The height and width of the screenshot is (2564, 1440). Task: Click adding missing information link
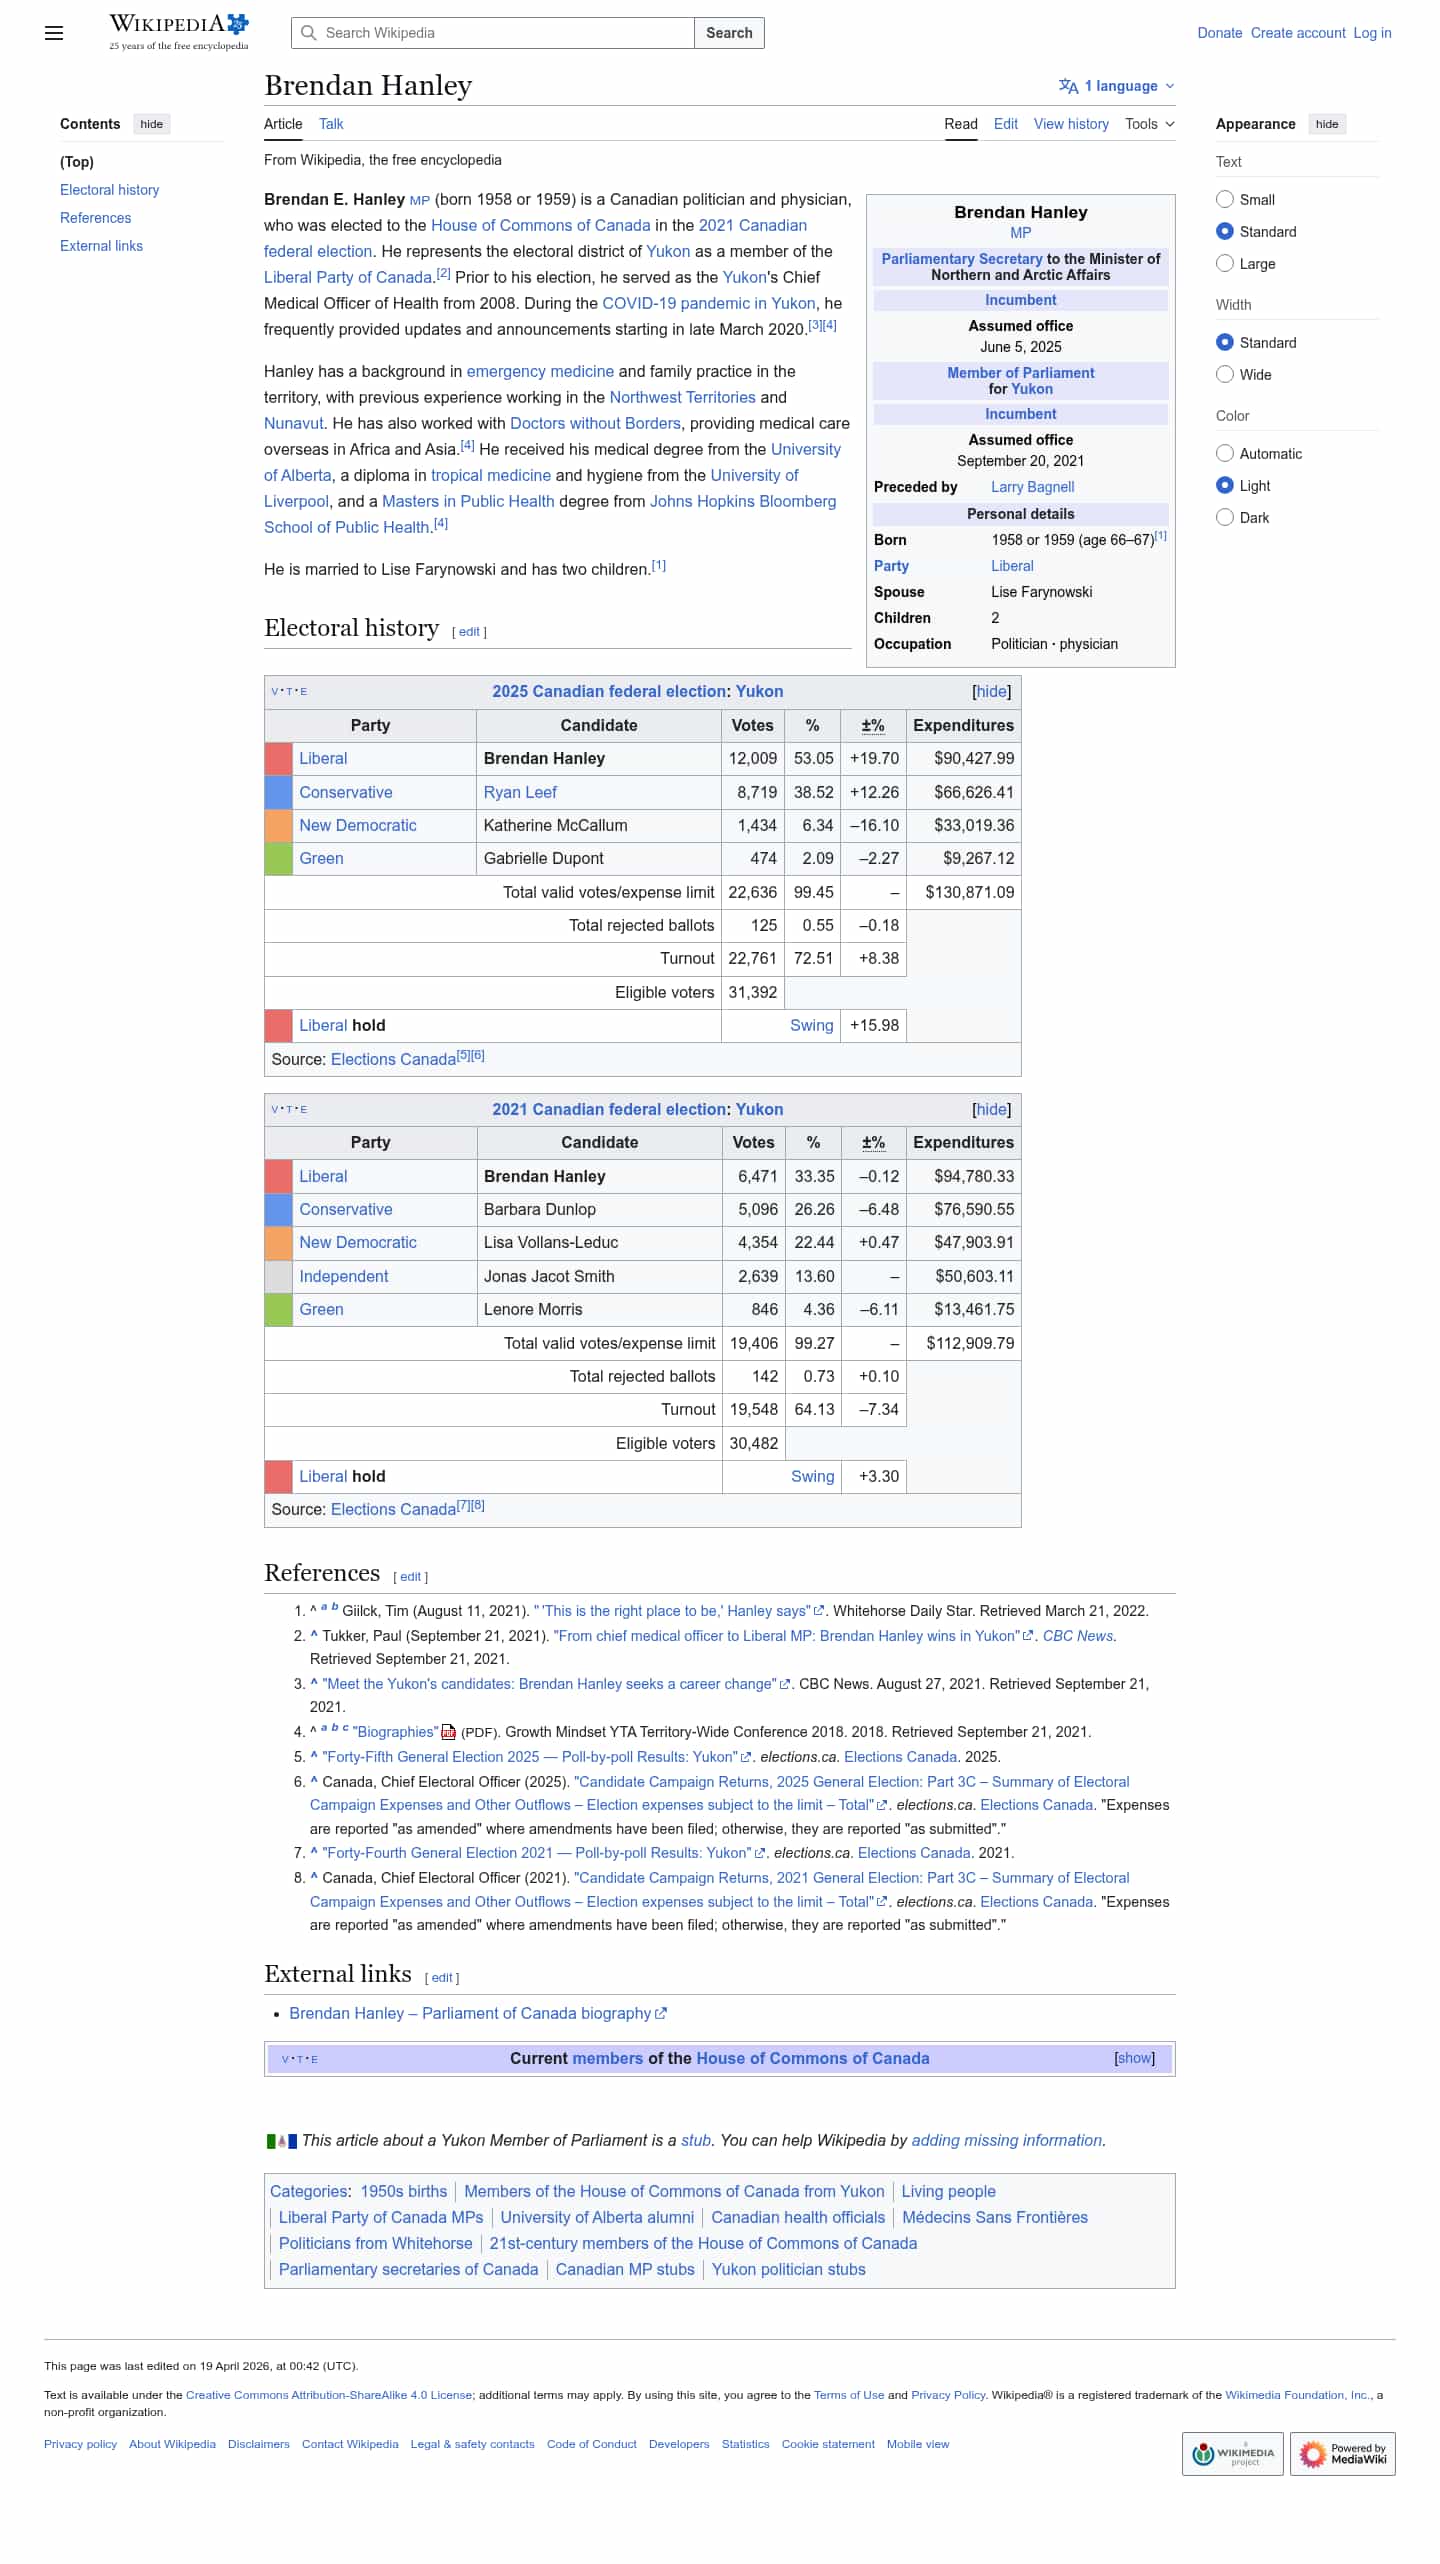(x=1007, y=2140)
